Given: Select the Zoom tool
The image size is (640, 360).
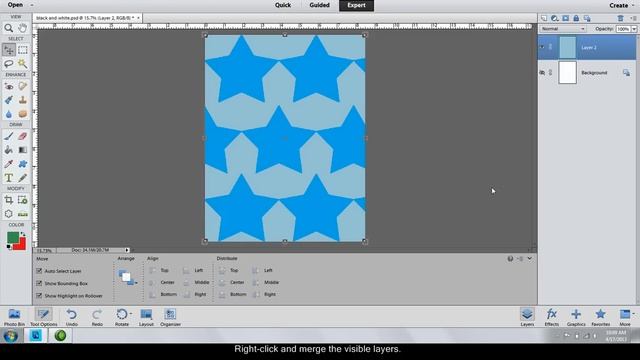Looking at the screenshot, I should [9, 28].
